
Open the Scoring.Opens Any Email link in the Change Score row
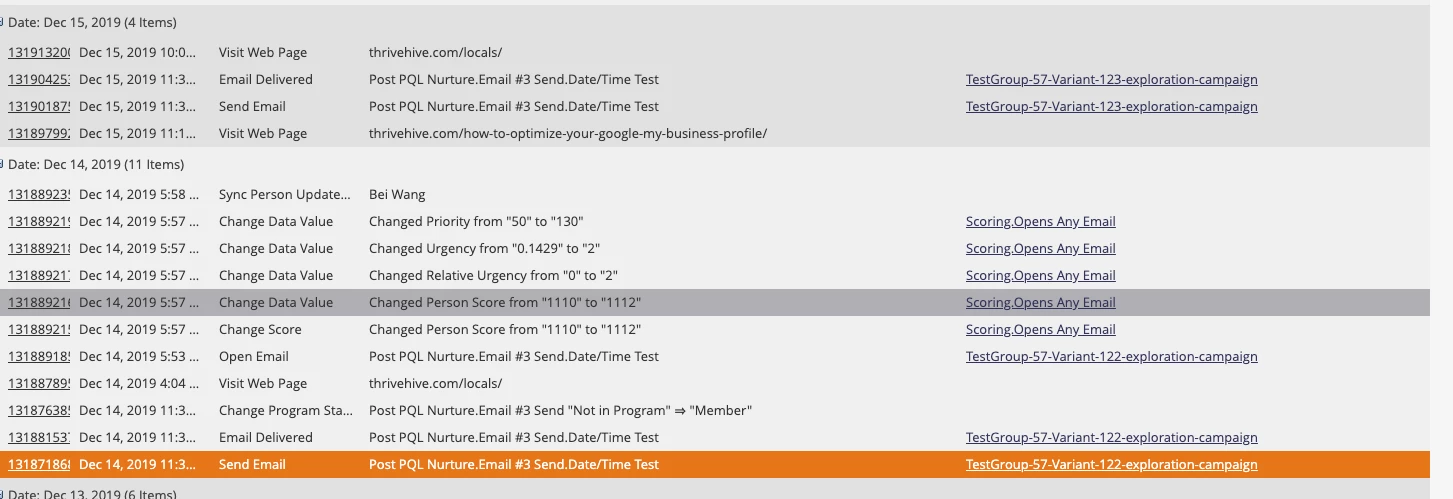pos(1040,330)
